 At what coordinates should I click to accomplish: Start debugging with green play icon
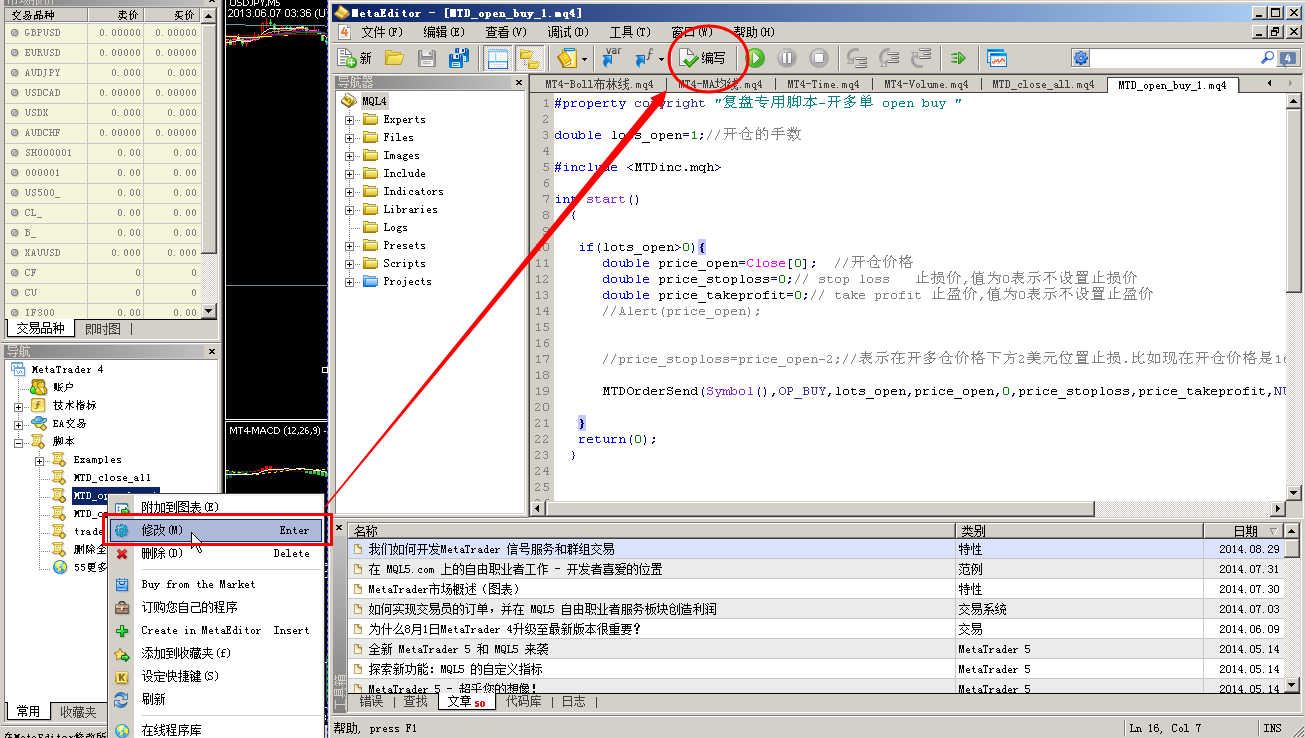pyautogui.click(x=756, y=58)
